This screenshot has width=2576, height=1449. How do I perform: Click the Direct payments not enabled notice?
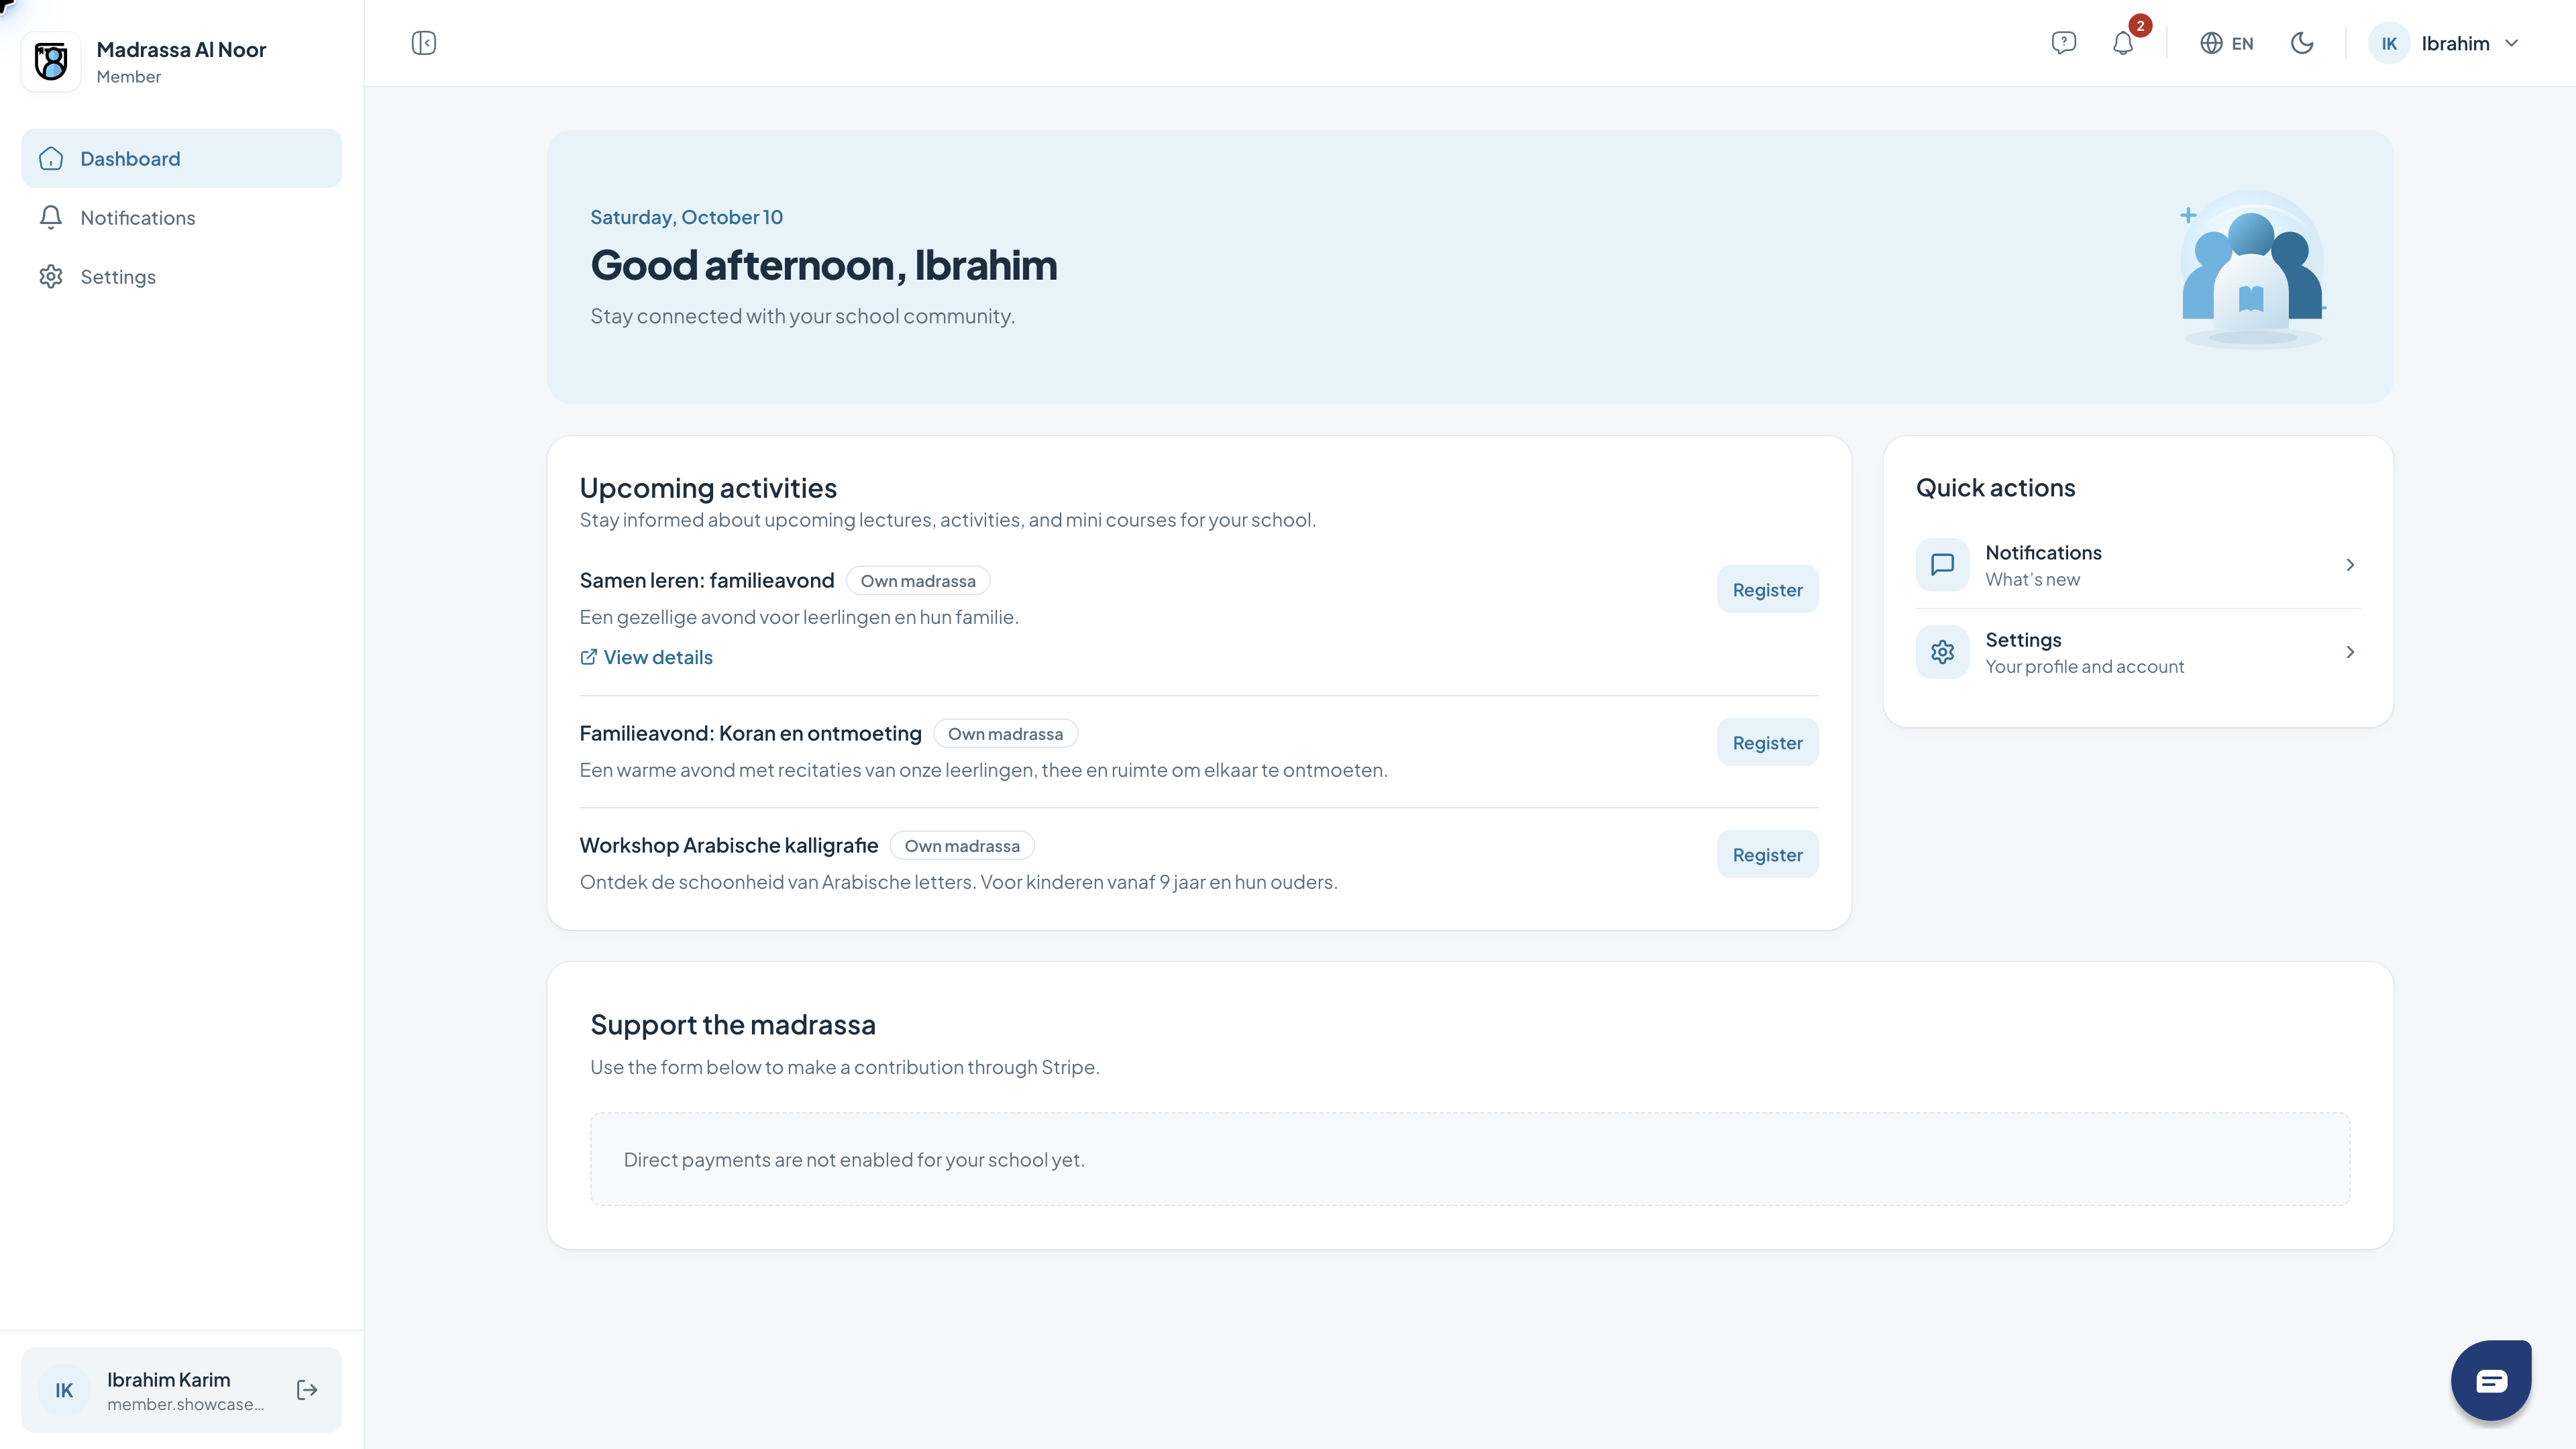point(1470,1159)
